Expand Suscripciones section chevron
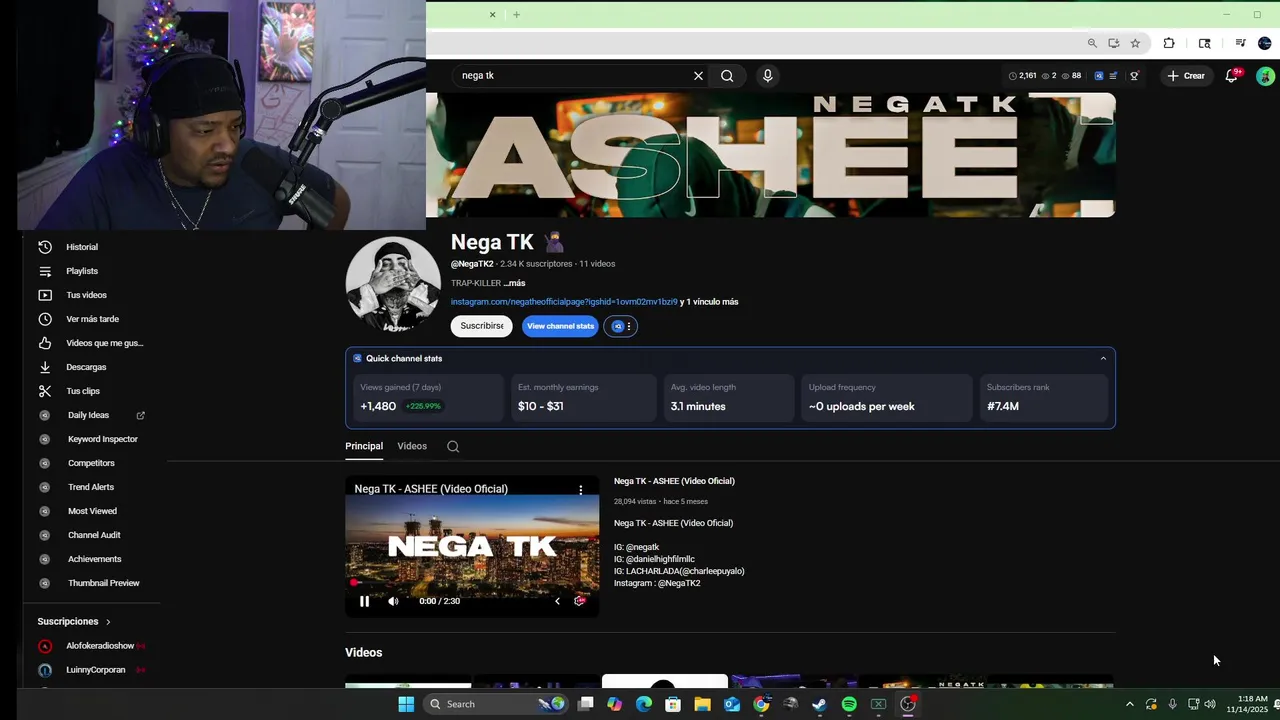The image size is (1280, 720). [108, 622]
